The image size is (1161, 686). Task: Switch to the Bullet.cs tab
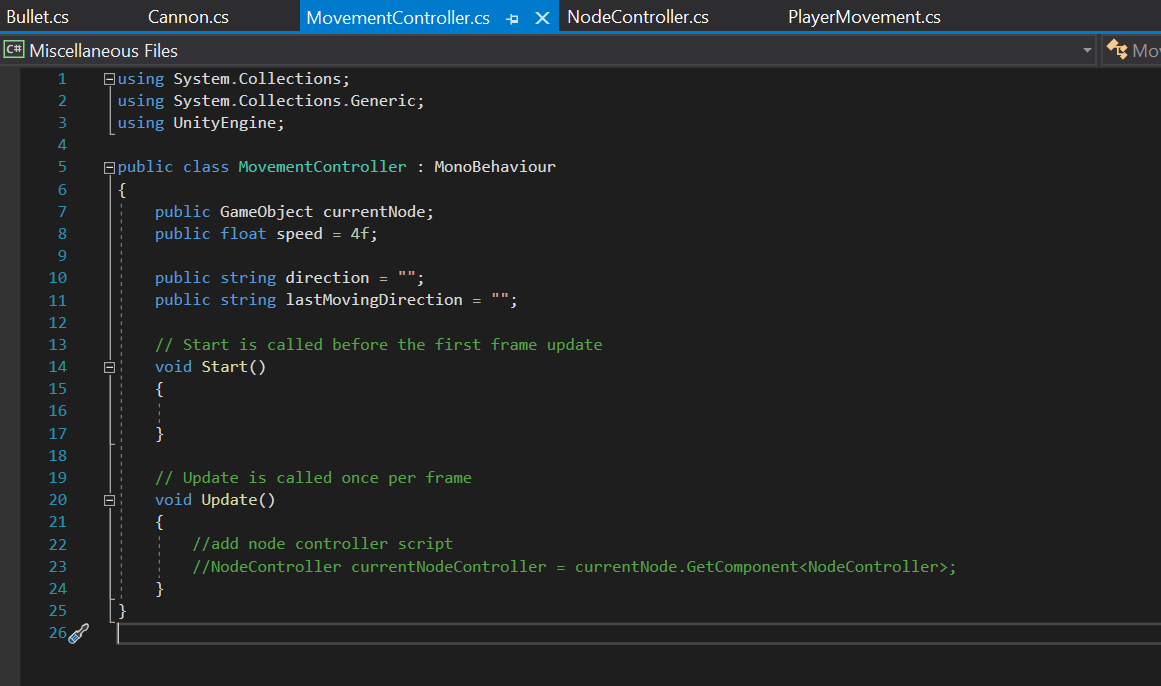click(x=38, y=16)
